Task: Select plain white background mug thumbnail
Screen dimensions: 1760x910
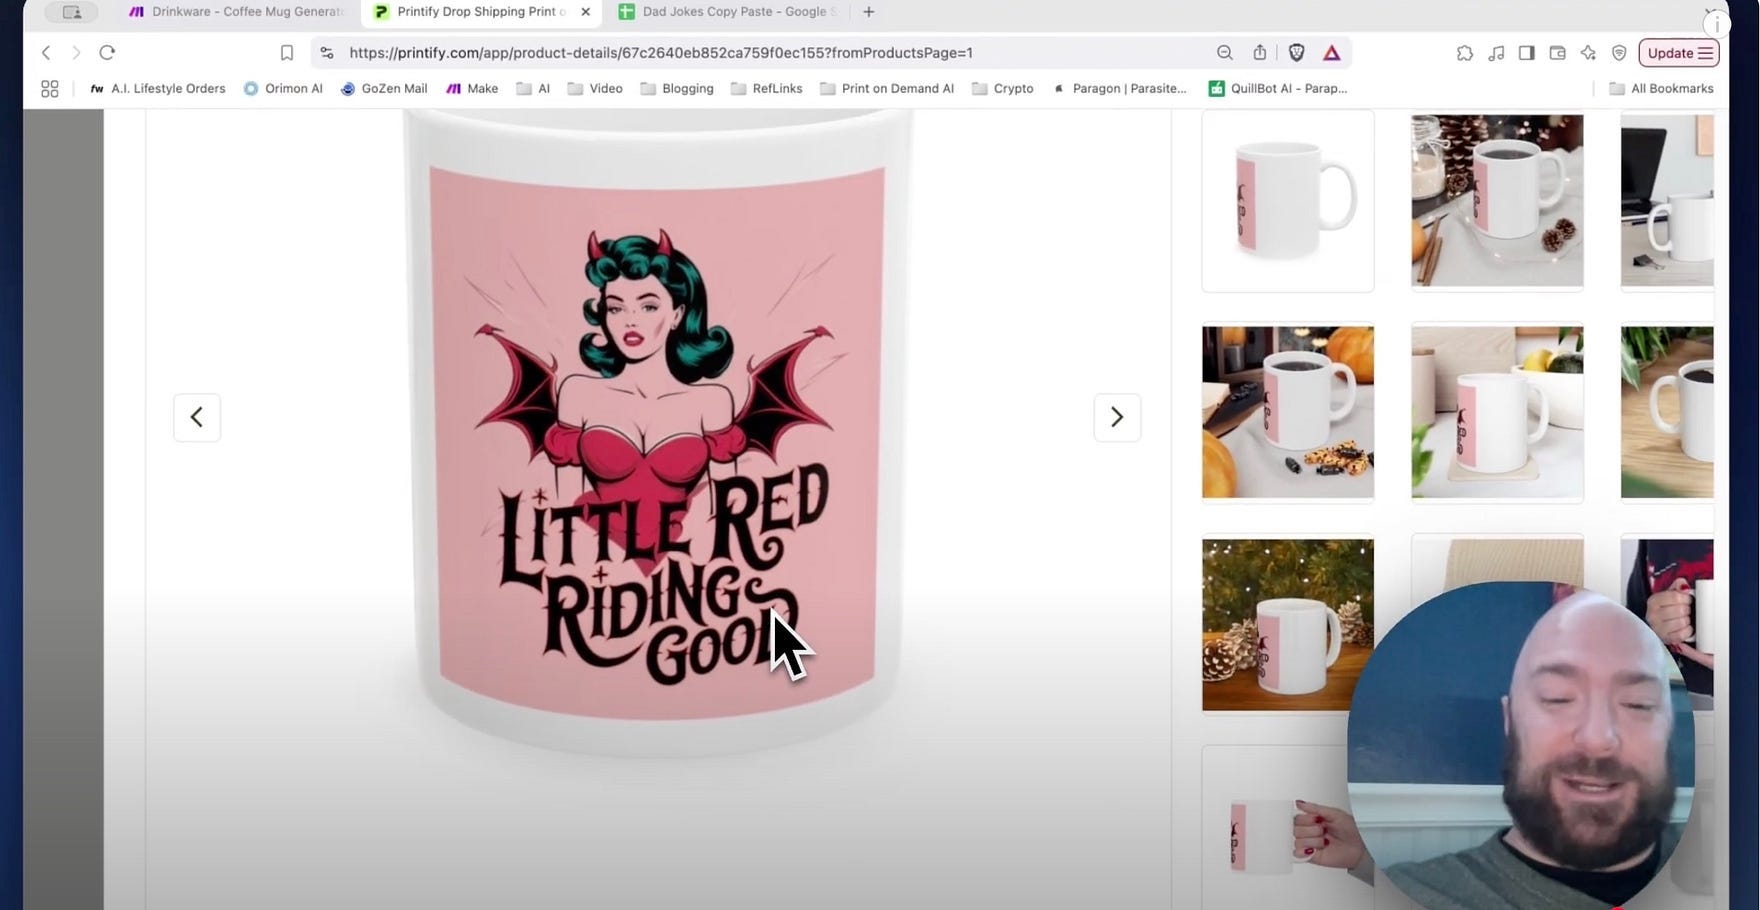Action: (1288, 200)
